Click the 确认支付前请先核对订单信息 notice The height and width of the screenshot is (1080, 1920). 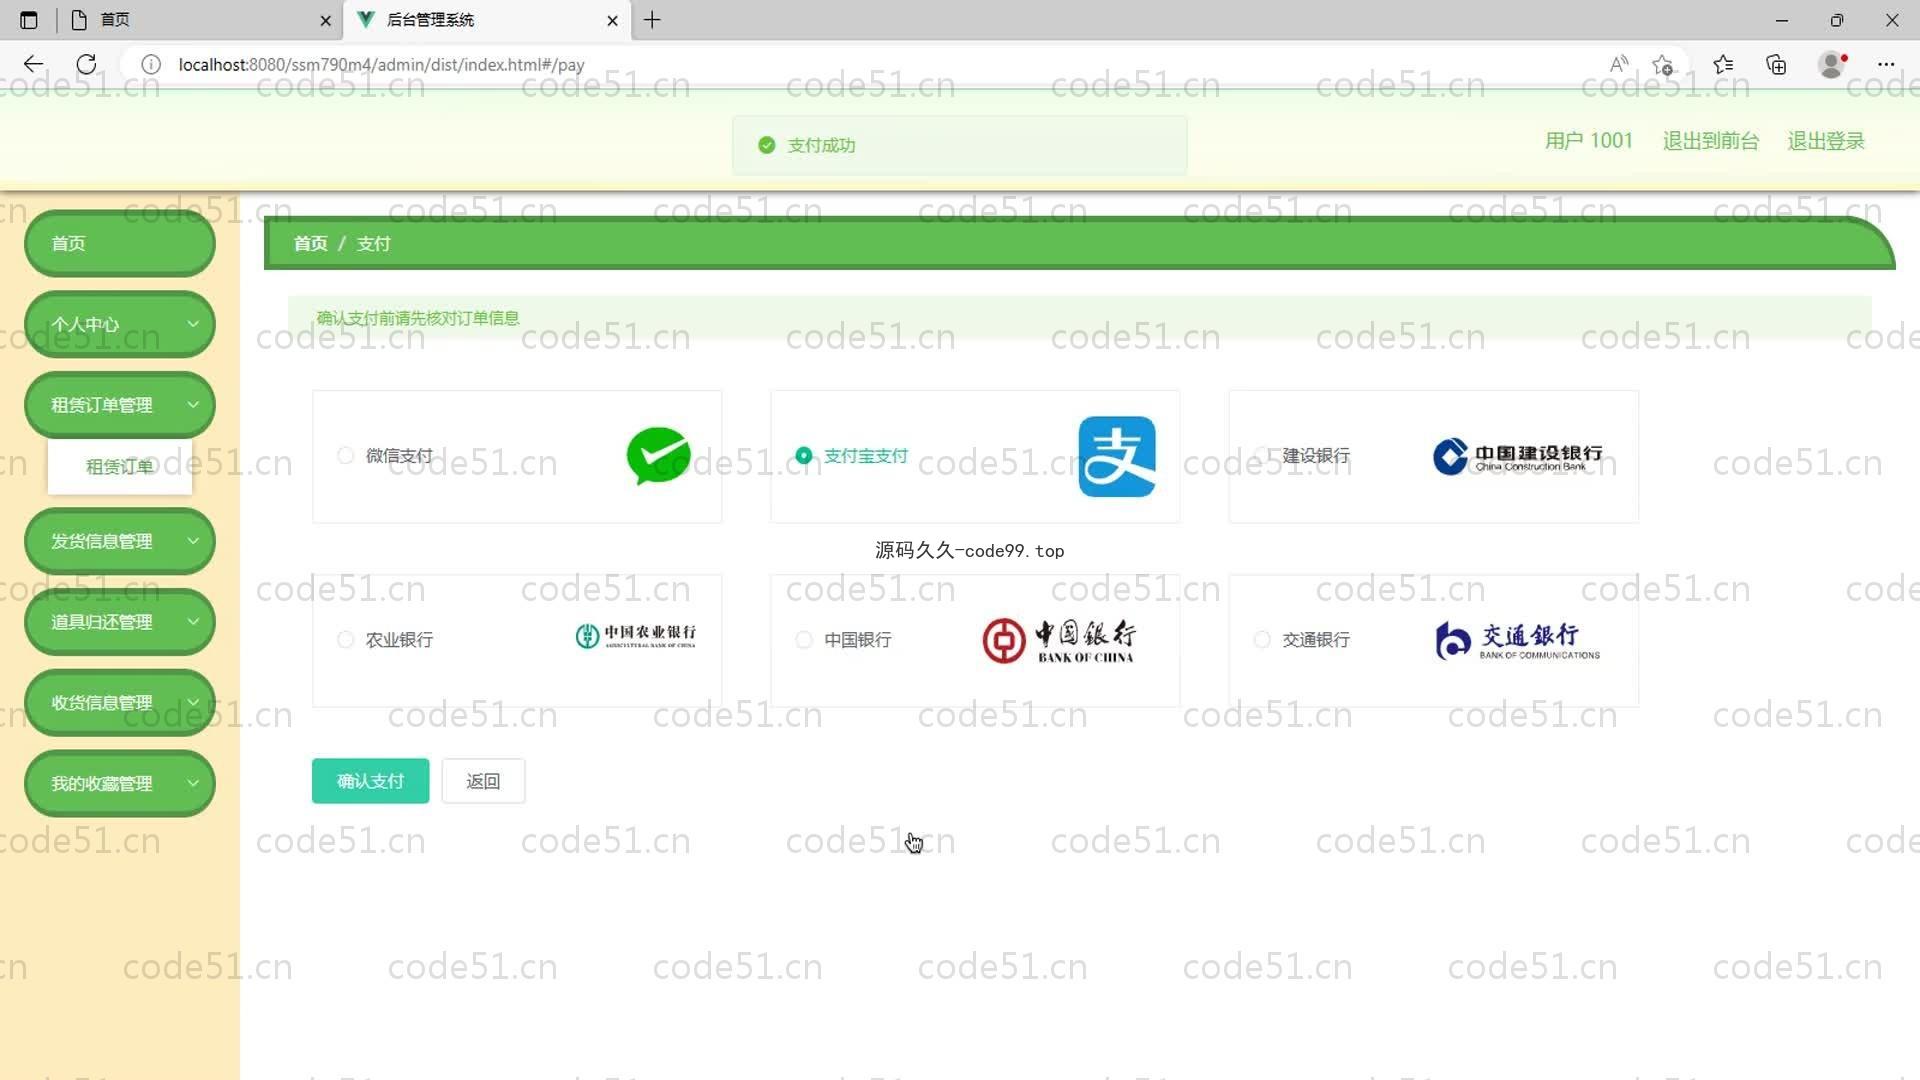coord(1079,318)
